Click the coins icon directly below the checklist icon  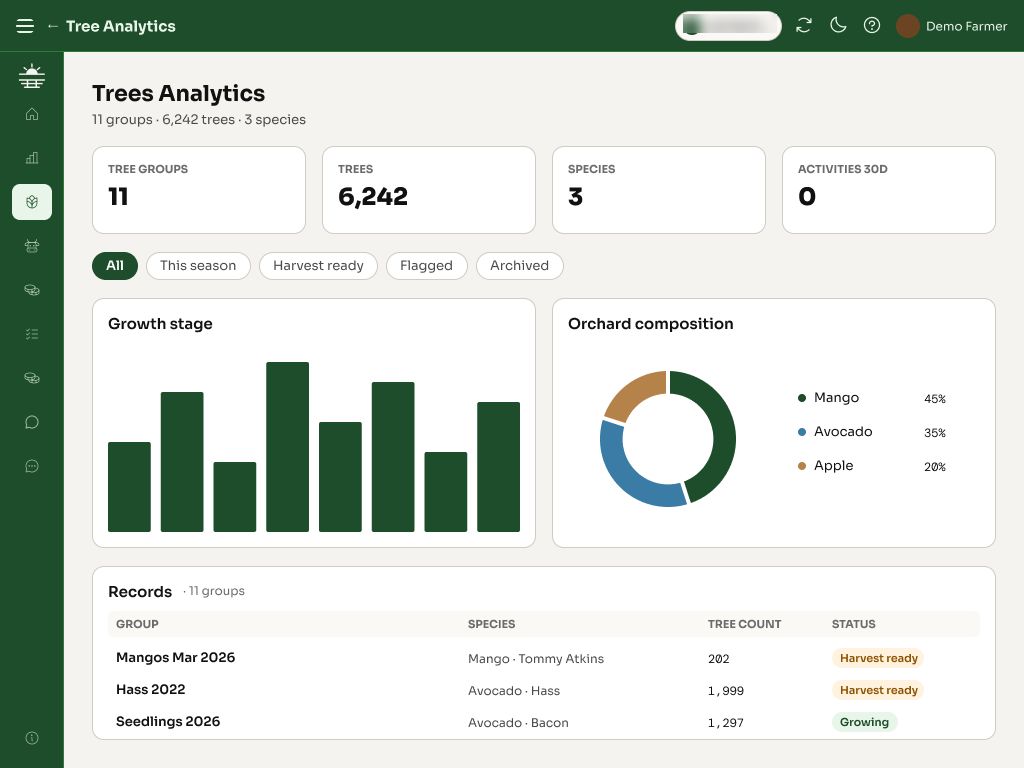pyautogui.click(x=31, y=378)
